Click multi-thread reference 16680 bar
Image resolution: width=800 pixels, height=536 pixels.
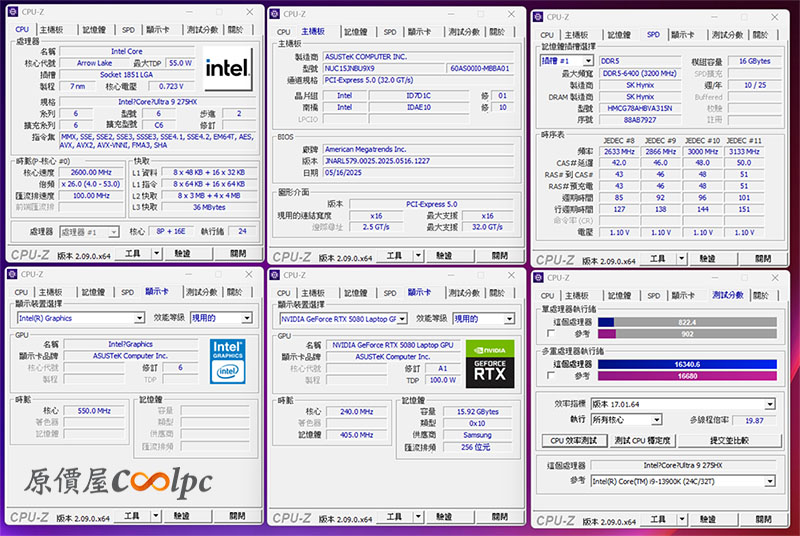687,375
